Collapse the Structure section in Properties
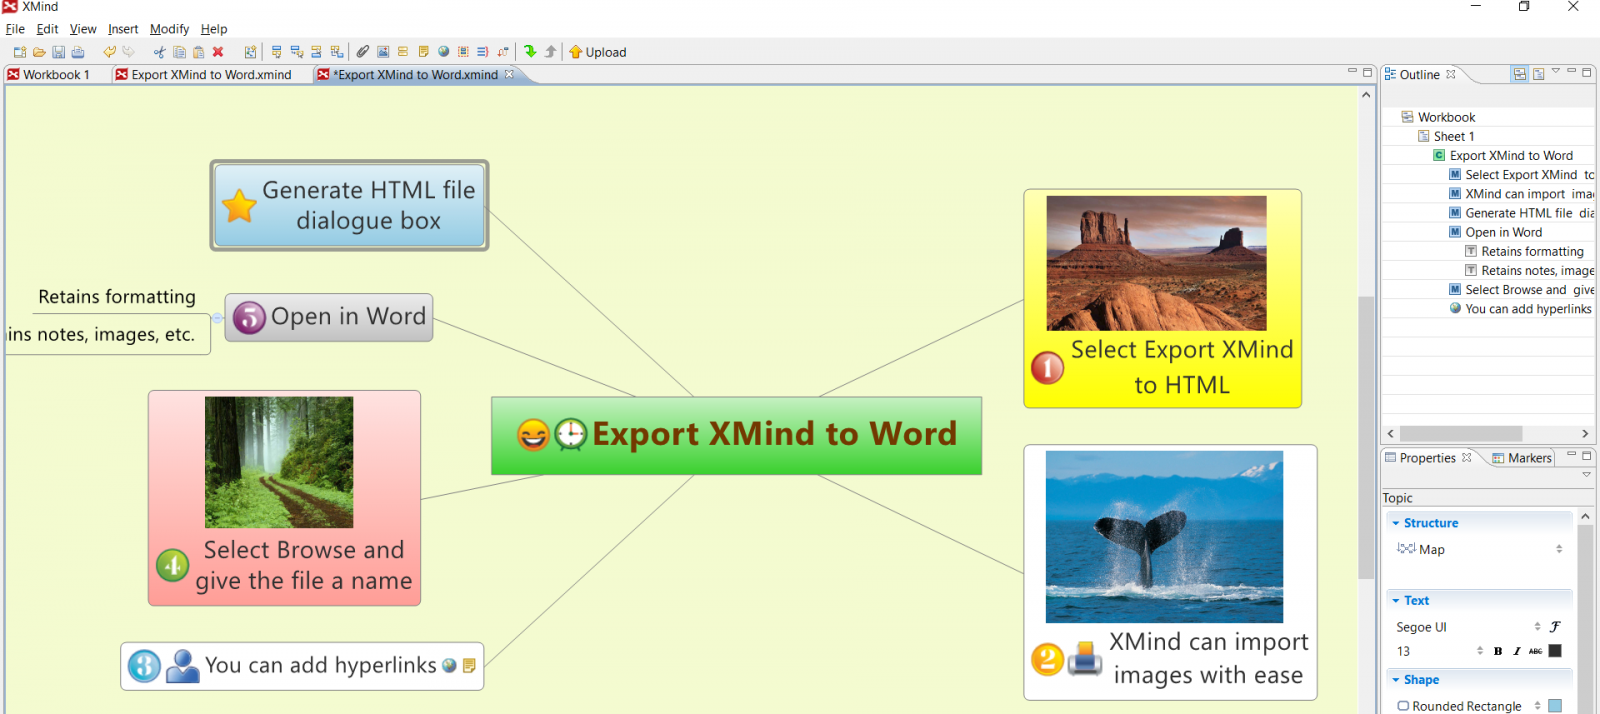 [1396, 523]
